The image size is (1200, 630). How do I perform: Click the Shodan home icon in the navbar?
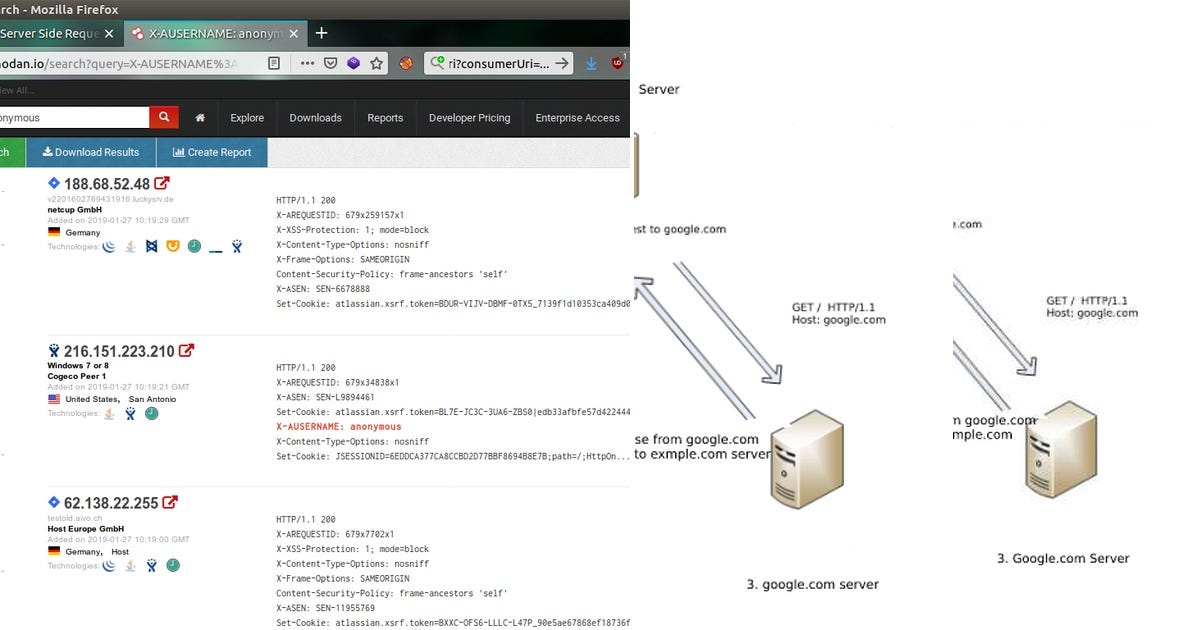click(x=199, y=117)
